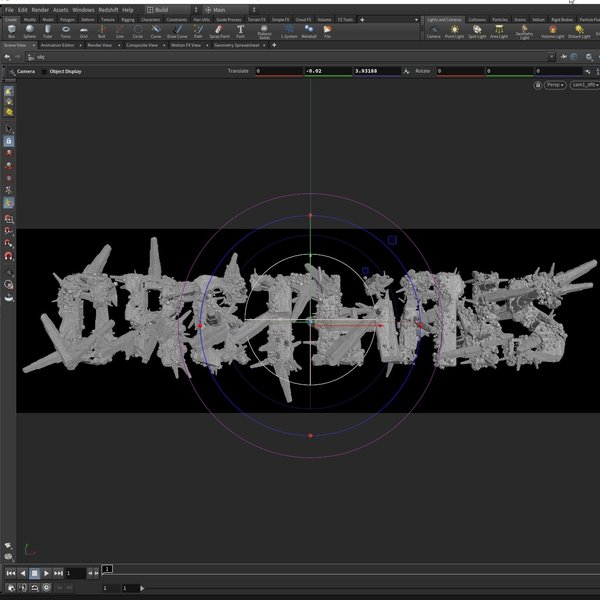Add a Geometry Light
The width and height of the screenshot is (600, 600).
pos(524,32)
